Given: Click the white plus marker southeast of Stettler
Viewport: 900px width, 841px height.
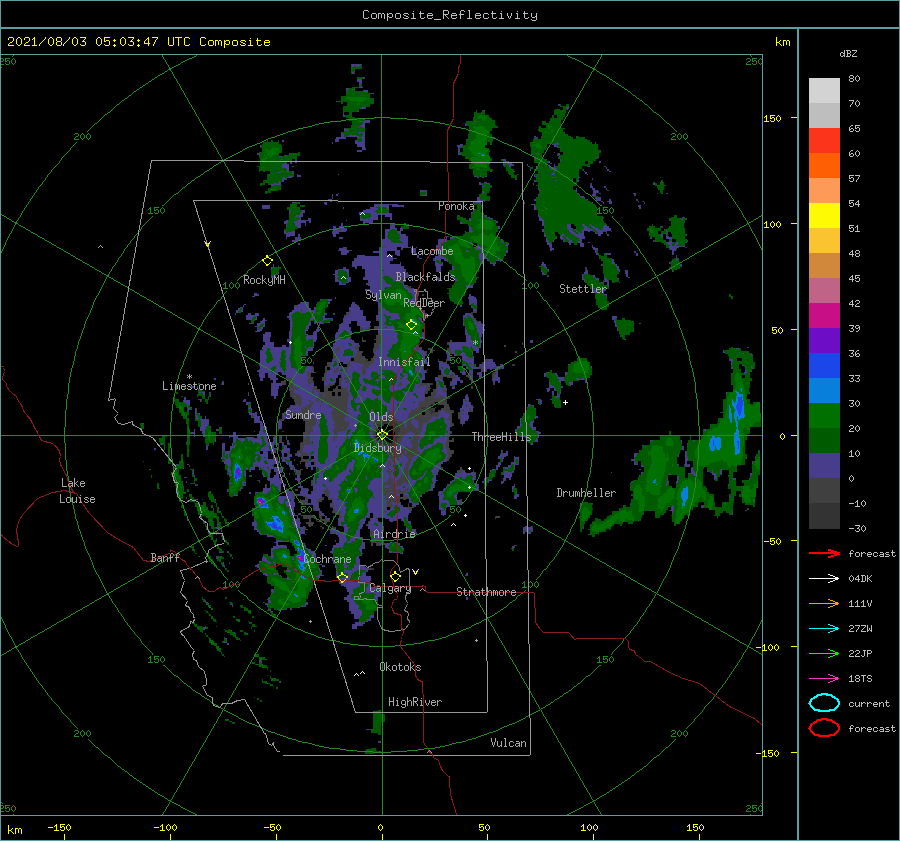Looking at the screenshot, I should tap(565, 402).
